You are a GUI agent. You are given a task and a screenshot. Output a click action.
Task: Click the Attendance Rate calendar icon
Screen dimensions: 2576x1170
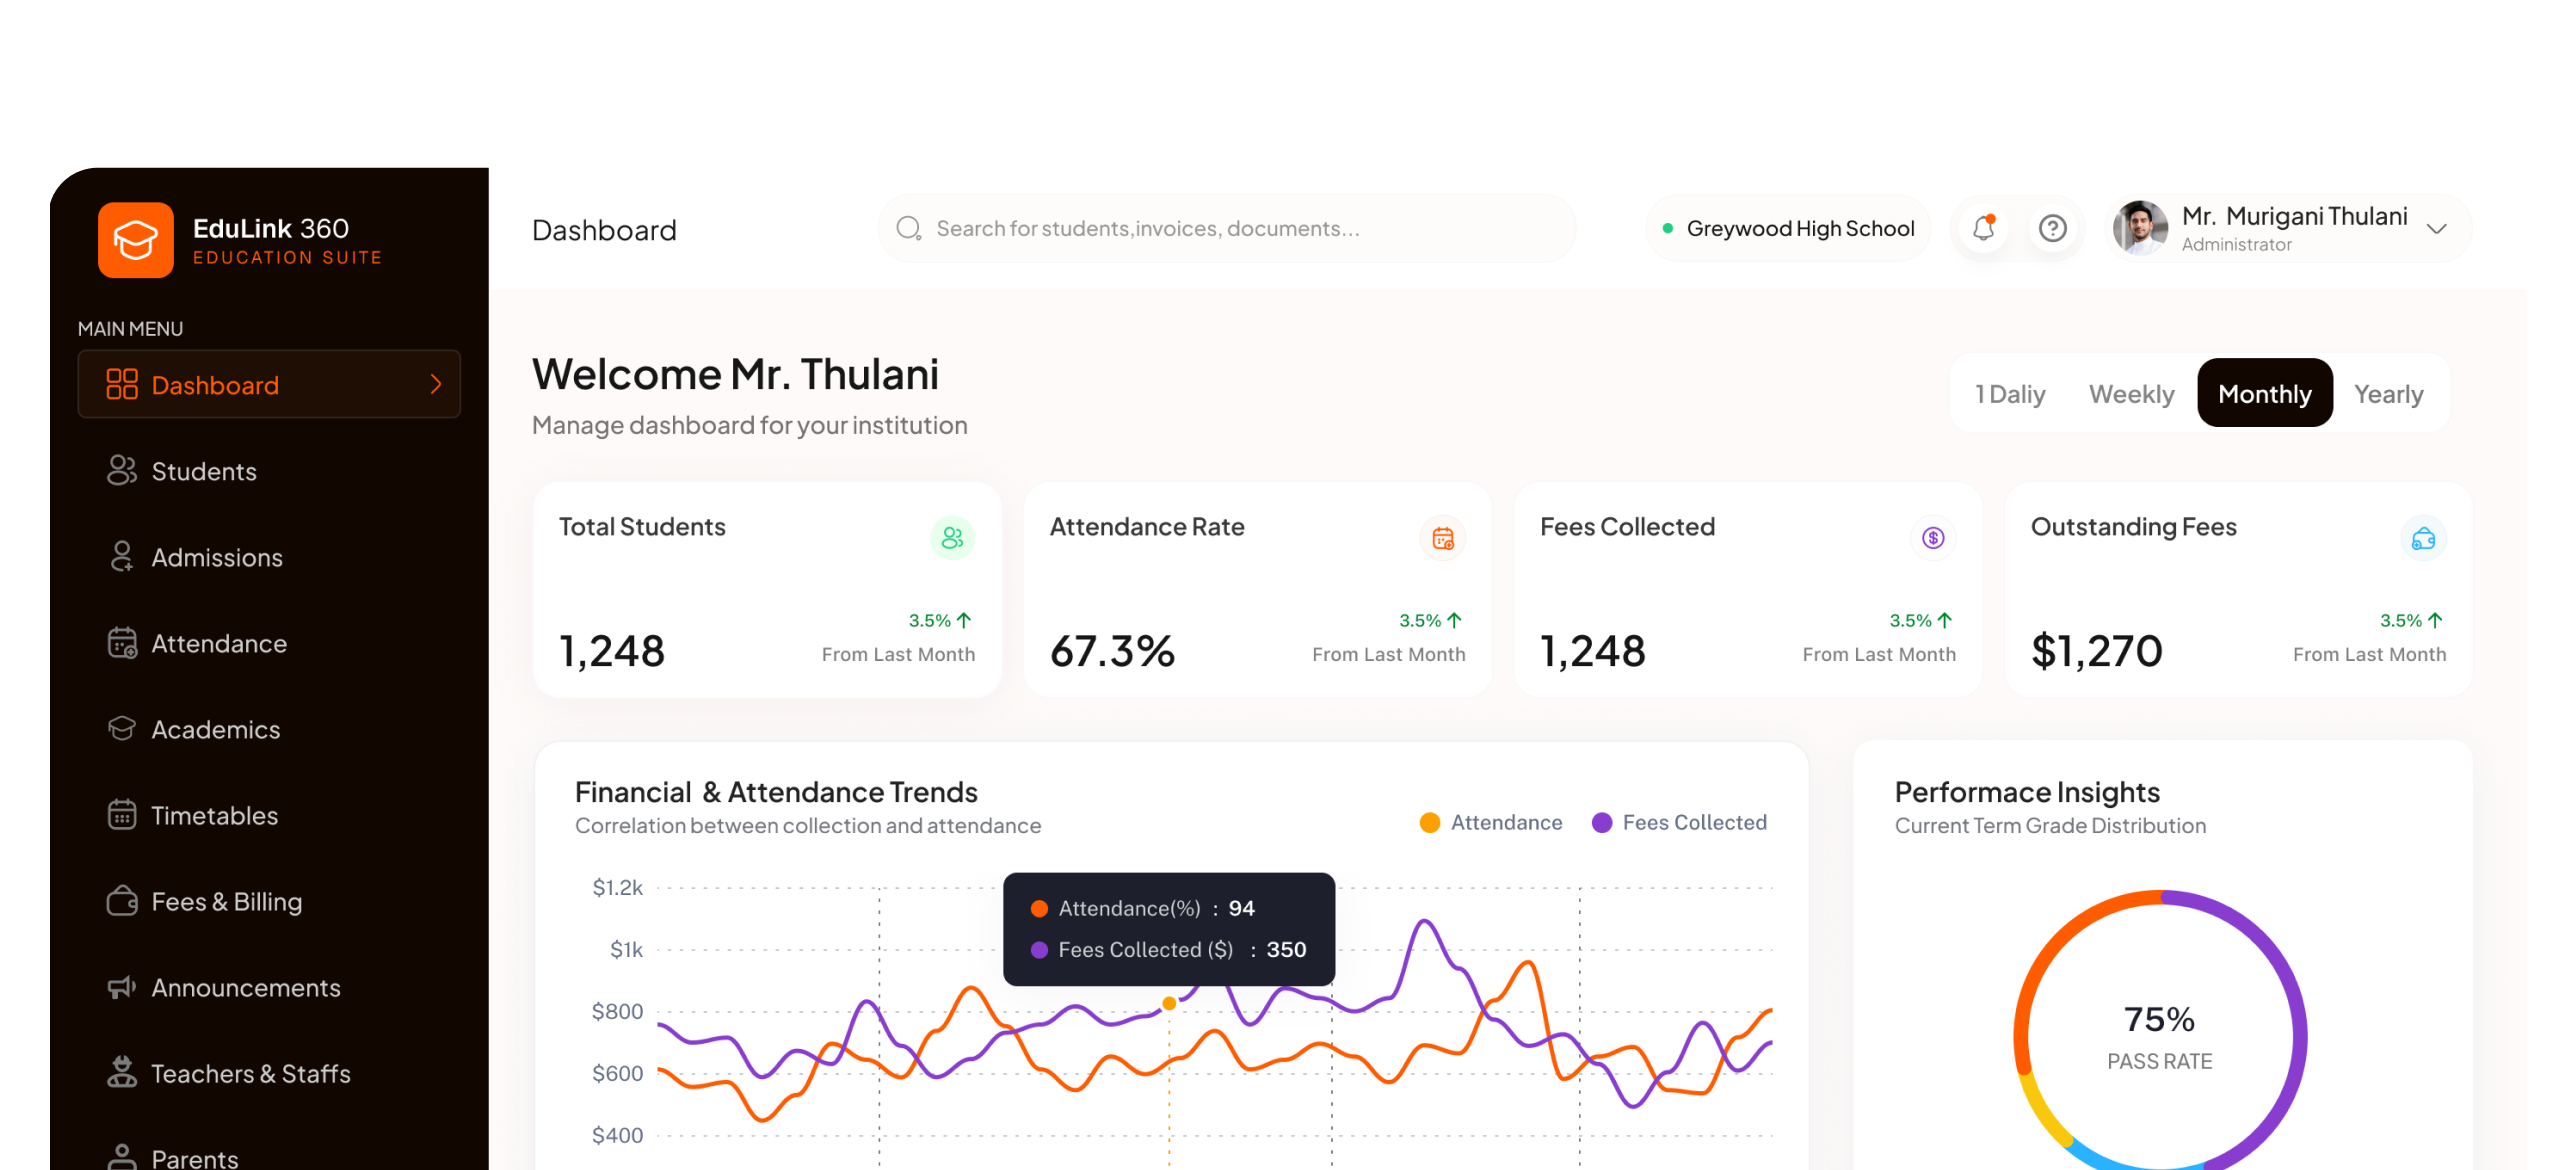click(x=1443, y=538)
